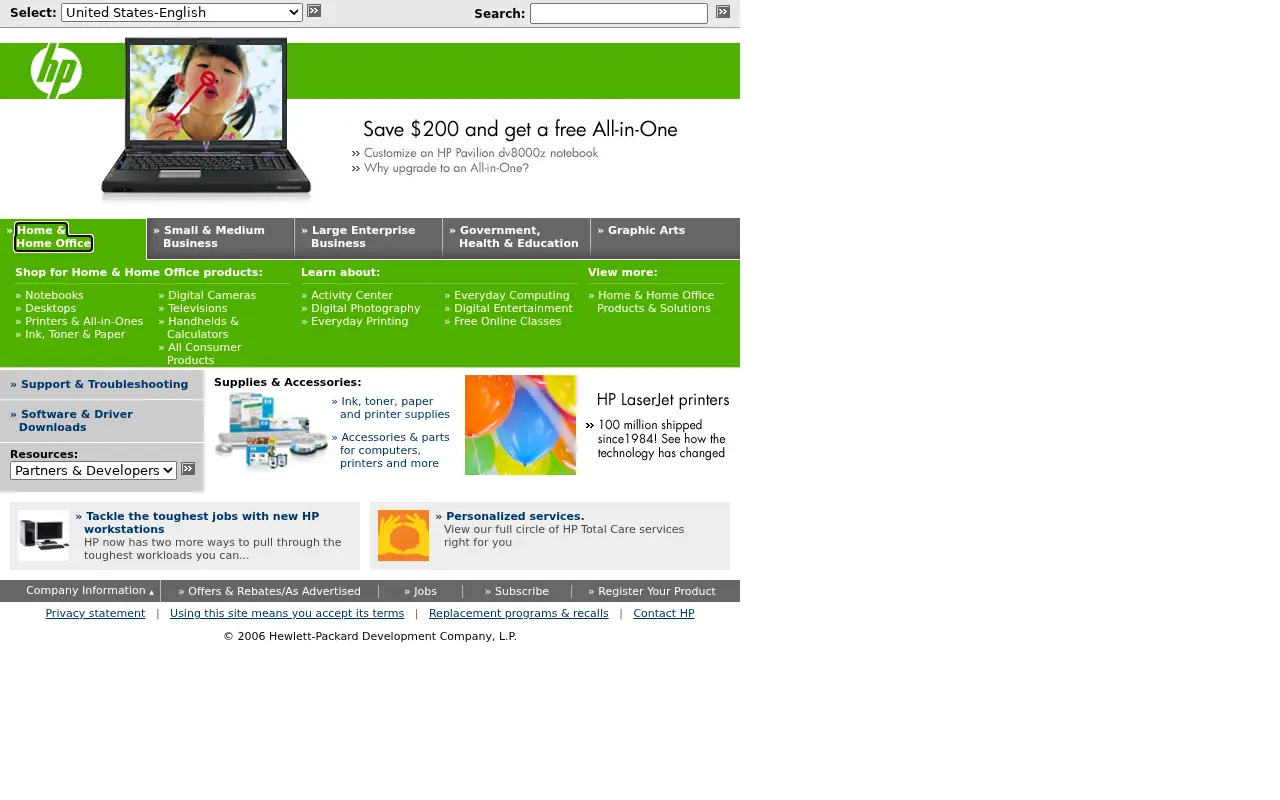The width and height of the screenshot is (1280, 800).
Task: Click the Subscribe footer link
Action: [517, 591]
